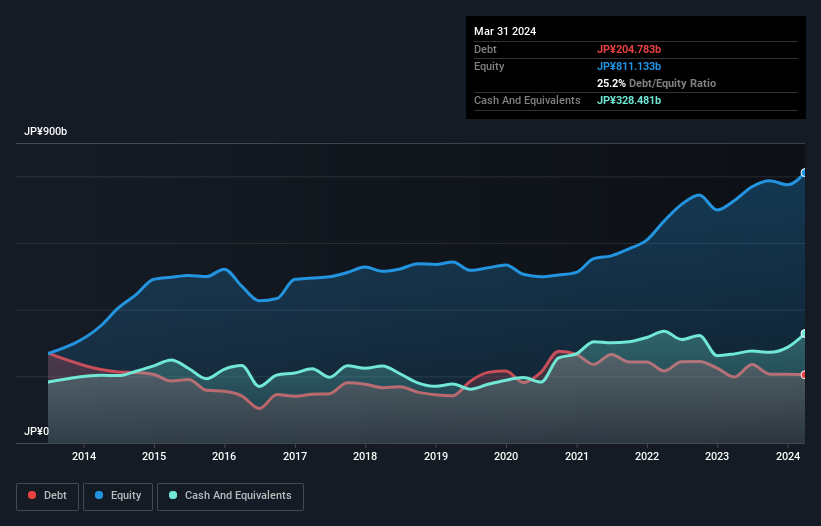This screenshot has height=526, width=821.
Task: Click the Debt value JP¥204.783b
Action: click(629, 49)
